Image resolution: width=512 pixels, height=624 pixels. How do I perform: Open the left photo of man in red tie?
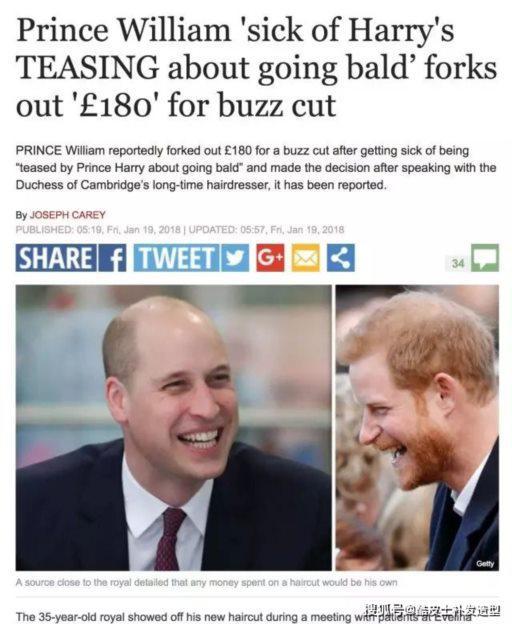click(173, 427)
